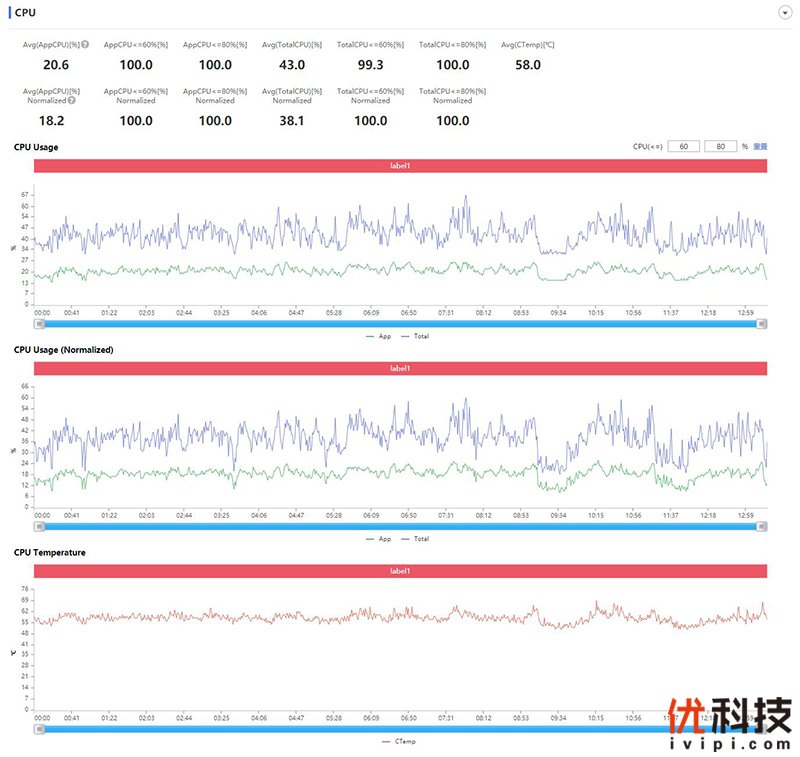Click the label1 bar above CPU Temperature chart

coord(400,570)
